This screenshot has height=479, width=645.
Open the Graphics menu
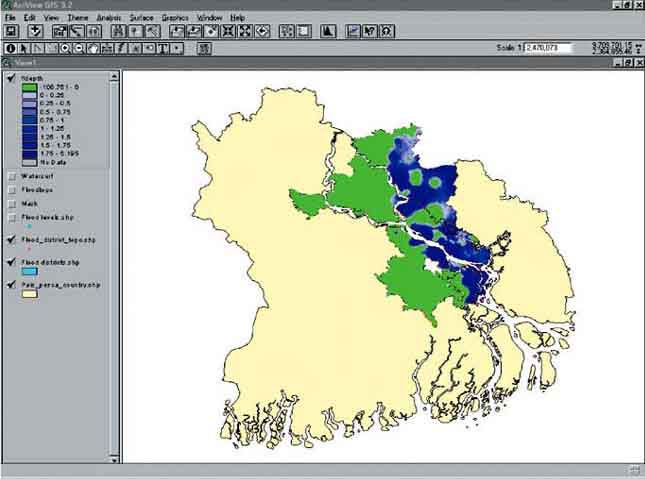[x=175, y=18]
